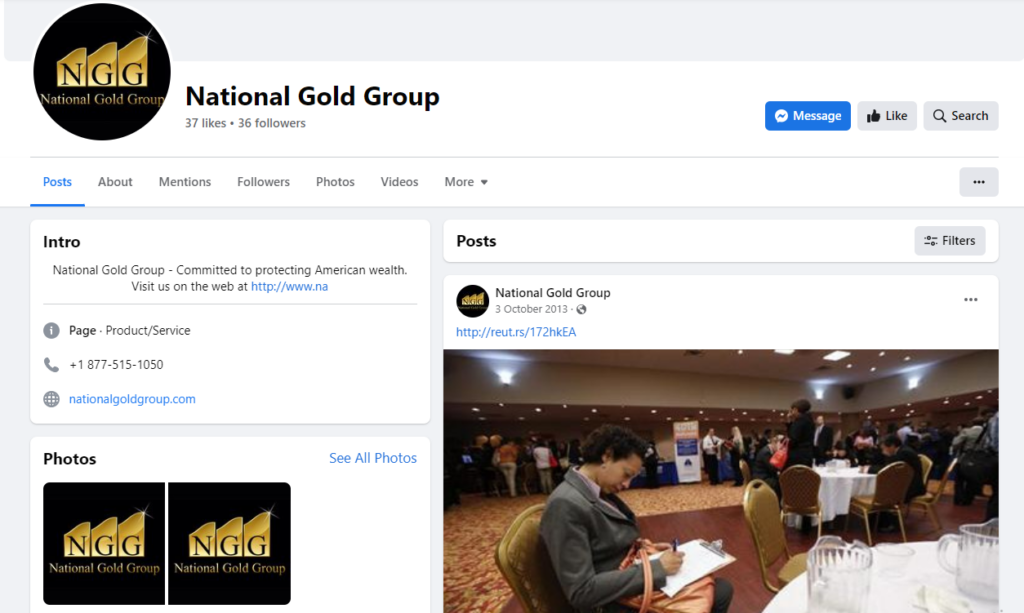Click the Message button
This screenshot has height=613, width=1024.
pyautogui.click(x=807, y=116)
